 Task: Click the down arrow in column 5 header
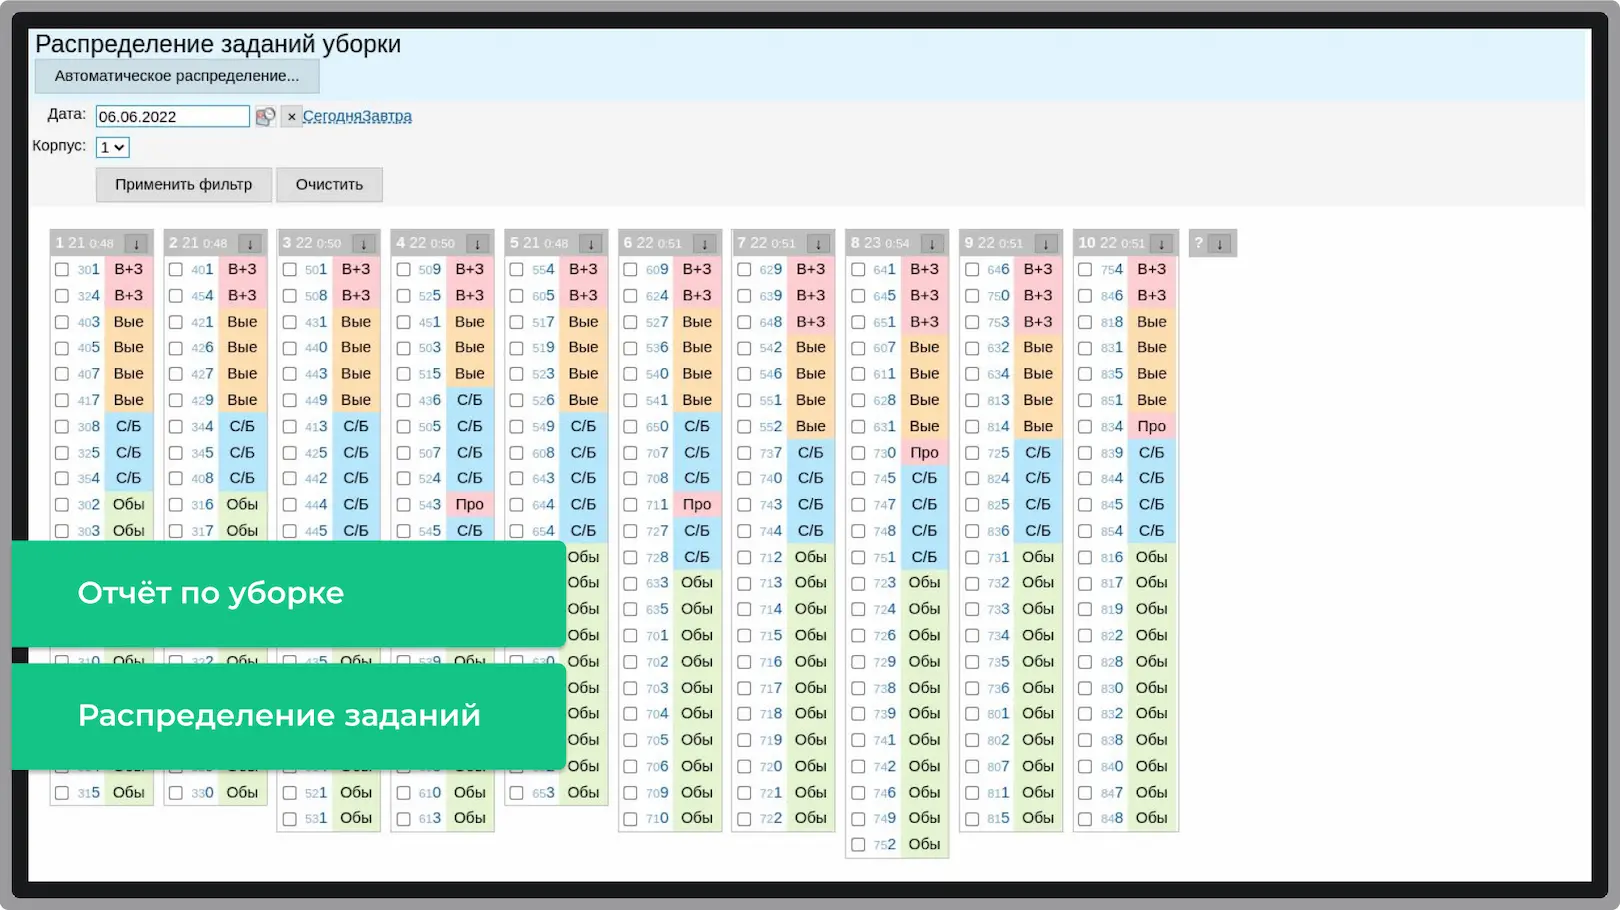(591, 244)
